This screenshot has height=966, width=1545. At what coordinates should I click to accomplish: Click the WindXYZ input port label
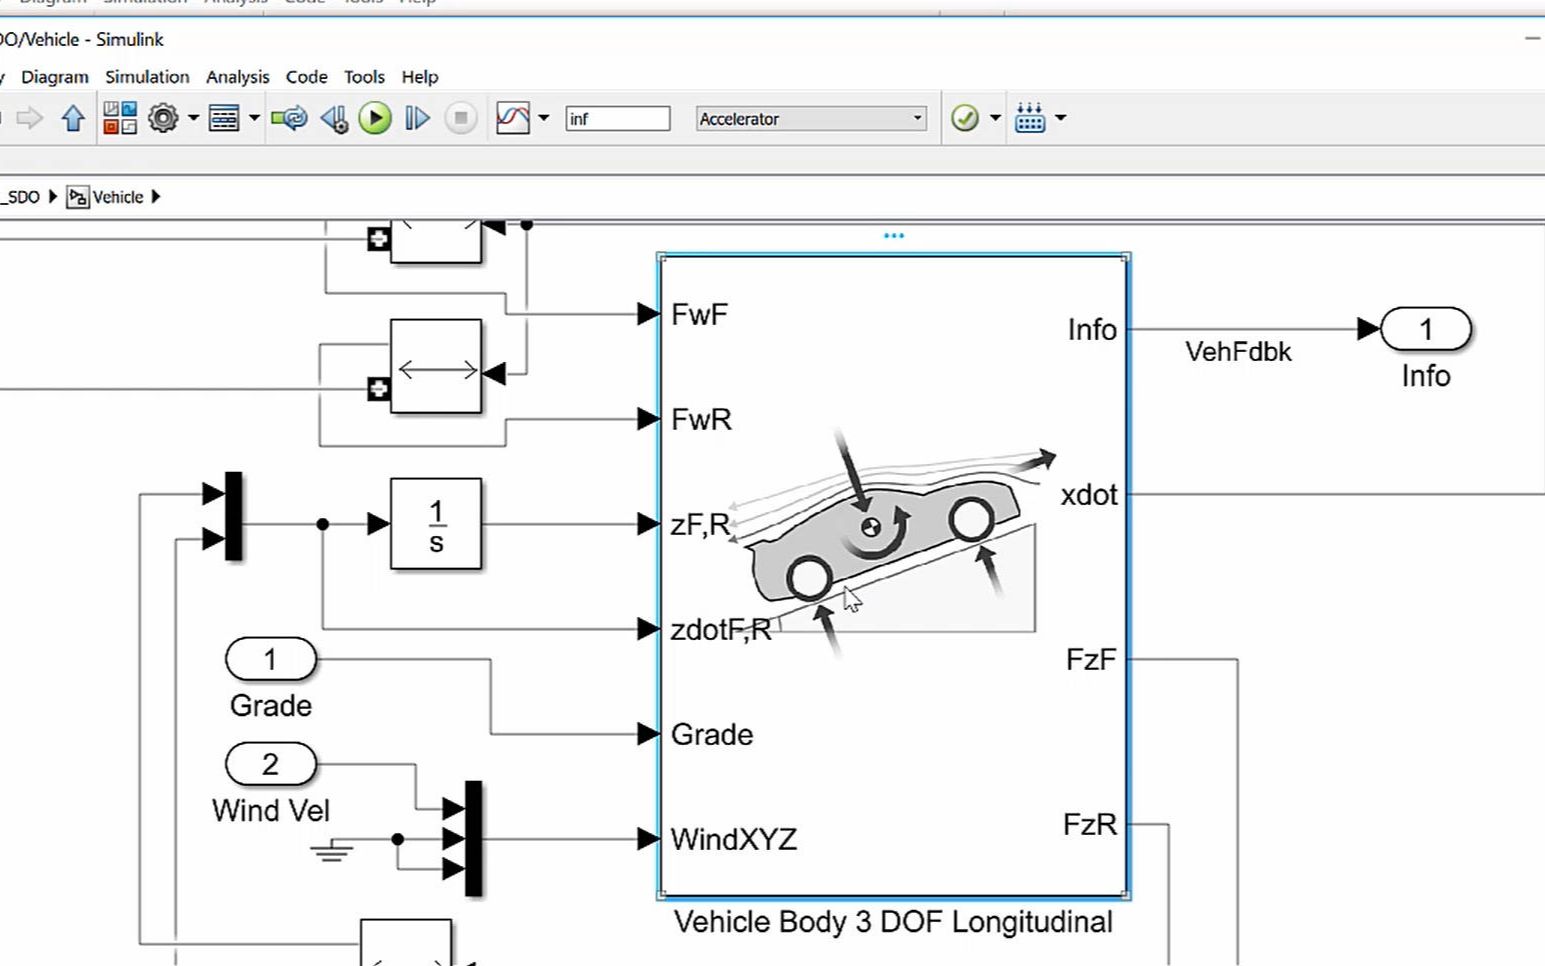734,839
